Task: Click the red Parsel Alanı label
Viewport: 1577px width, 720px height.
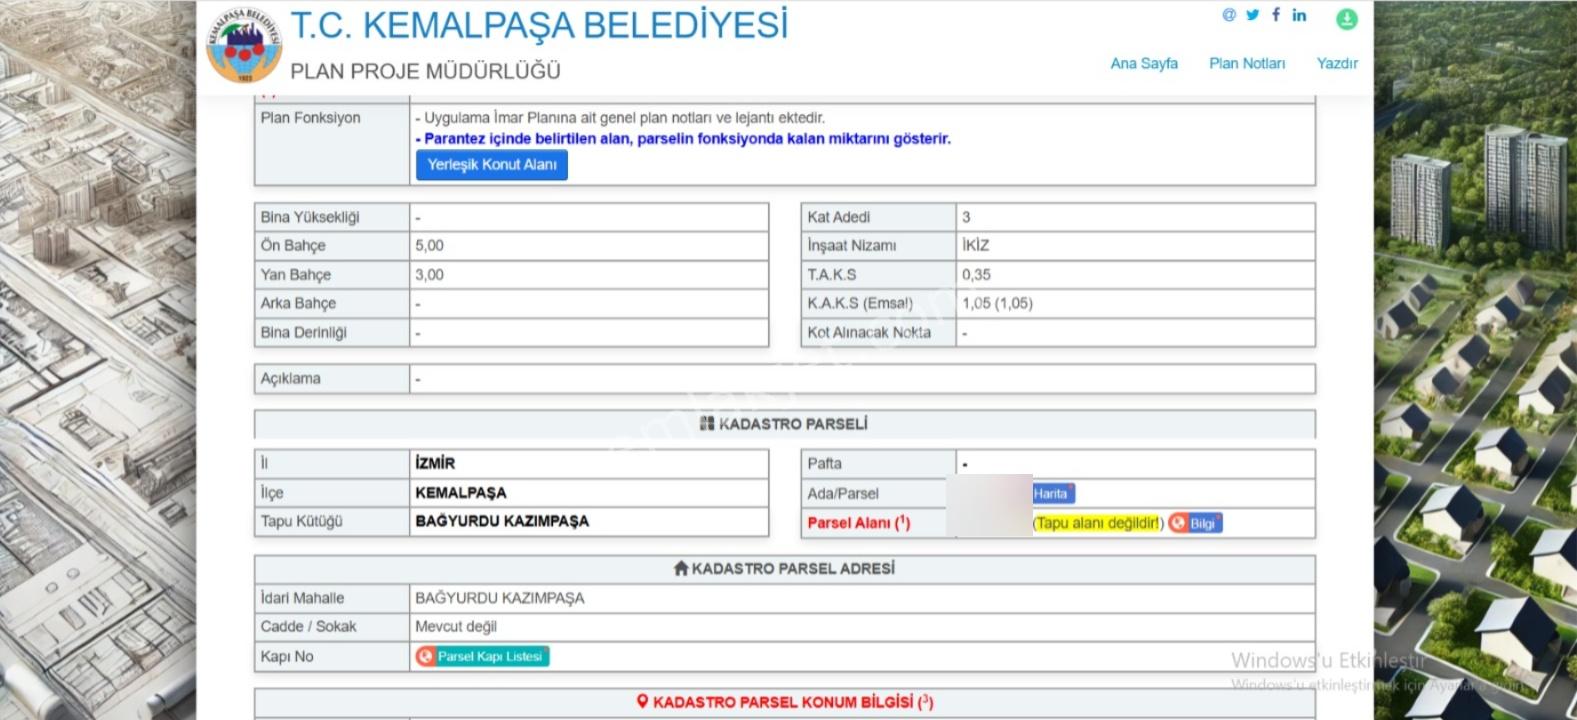Action: click(859, 522)
